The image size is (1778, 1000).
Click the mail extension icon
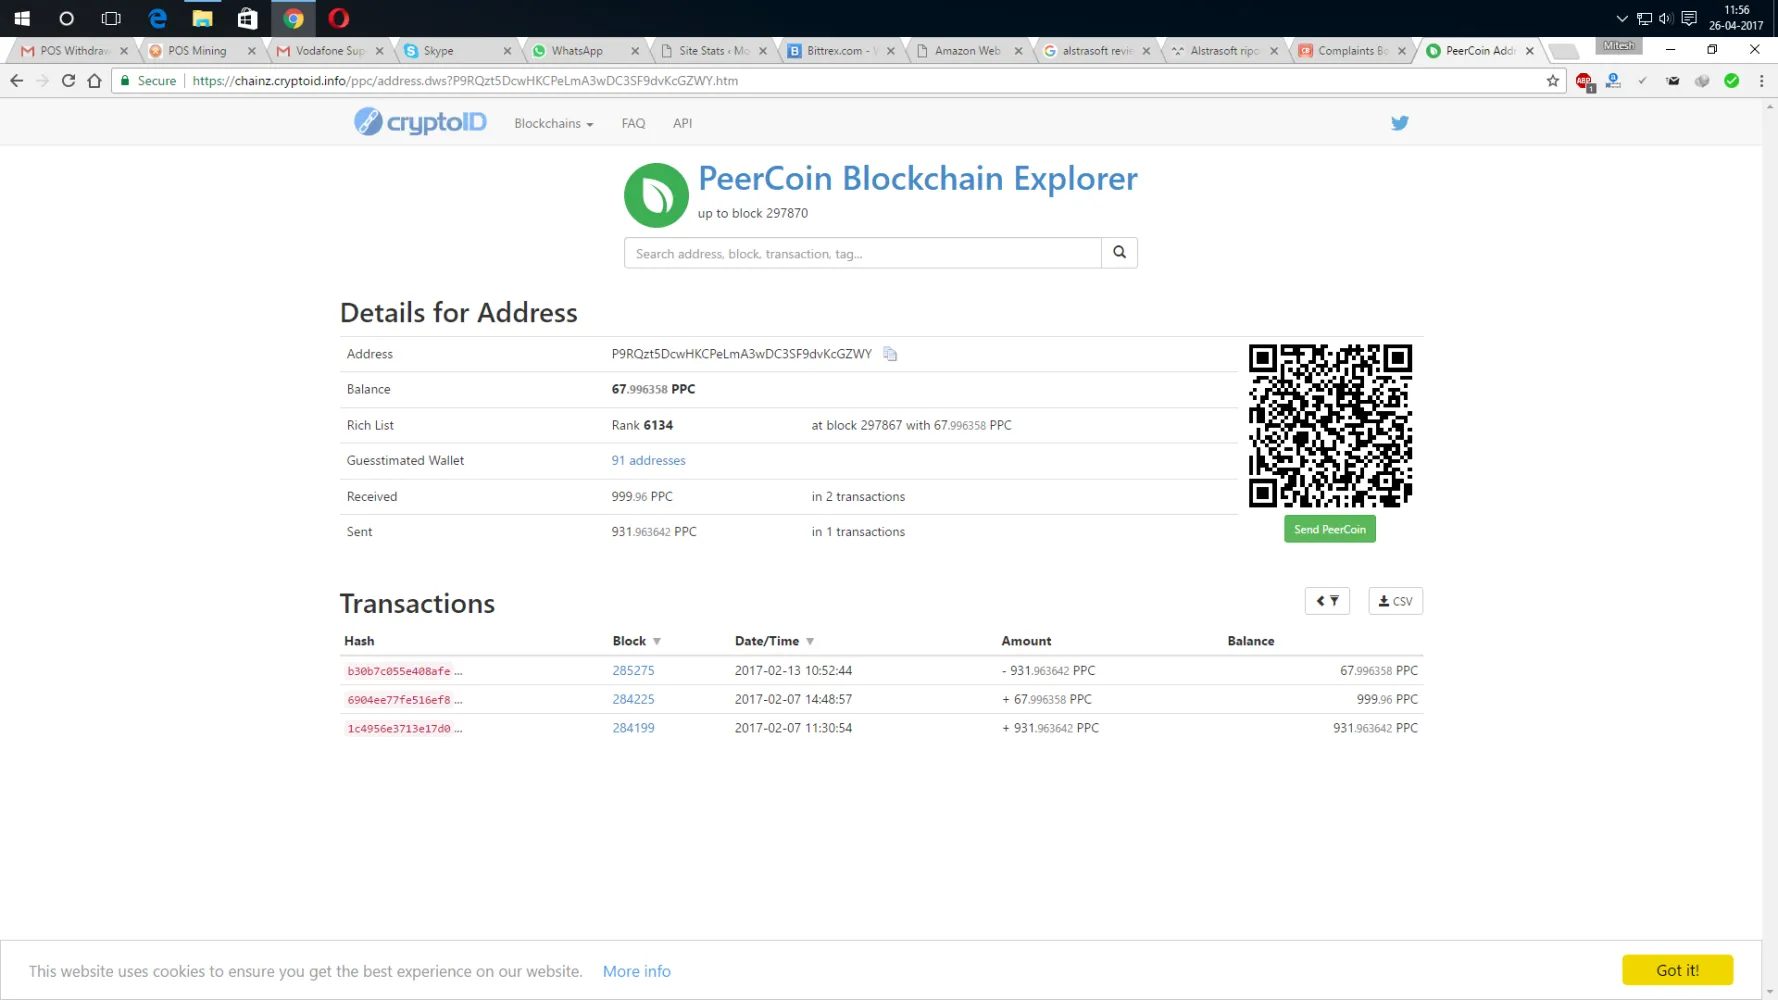tap(1673, 81)
